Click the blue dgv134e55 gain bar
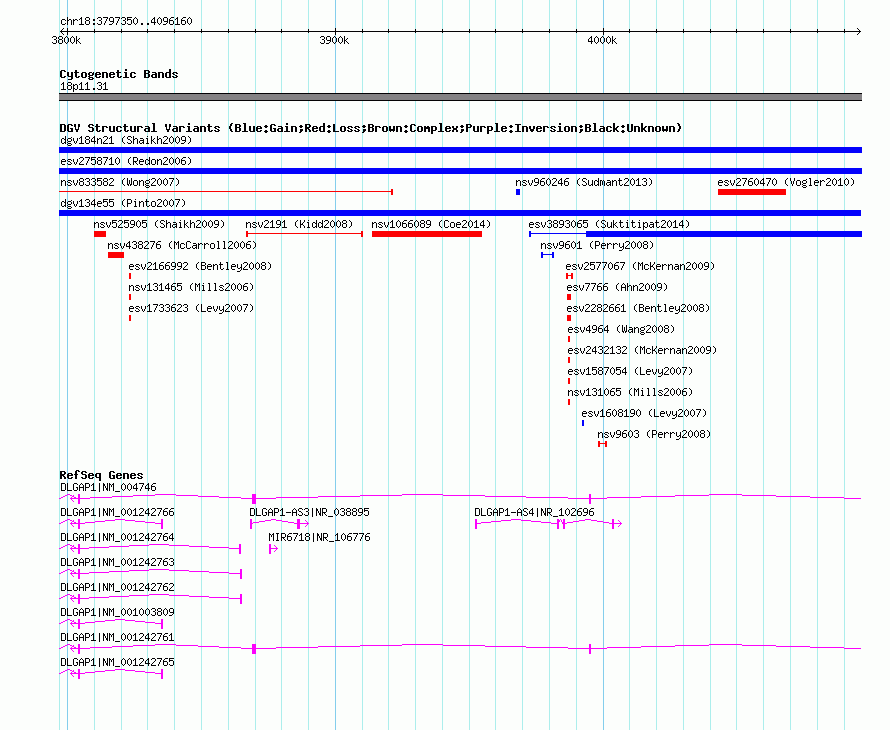890x730 pixels. pos(460,213)
